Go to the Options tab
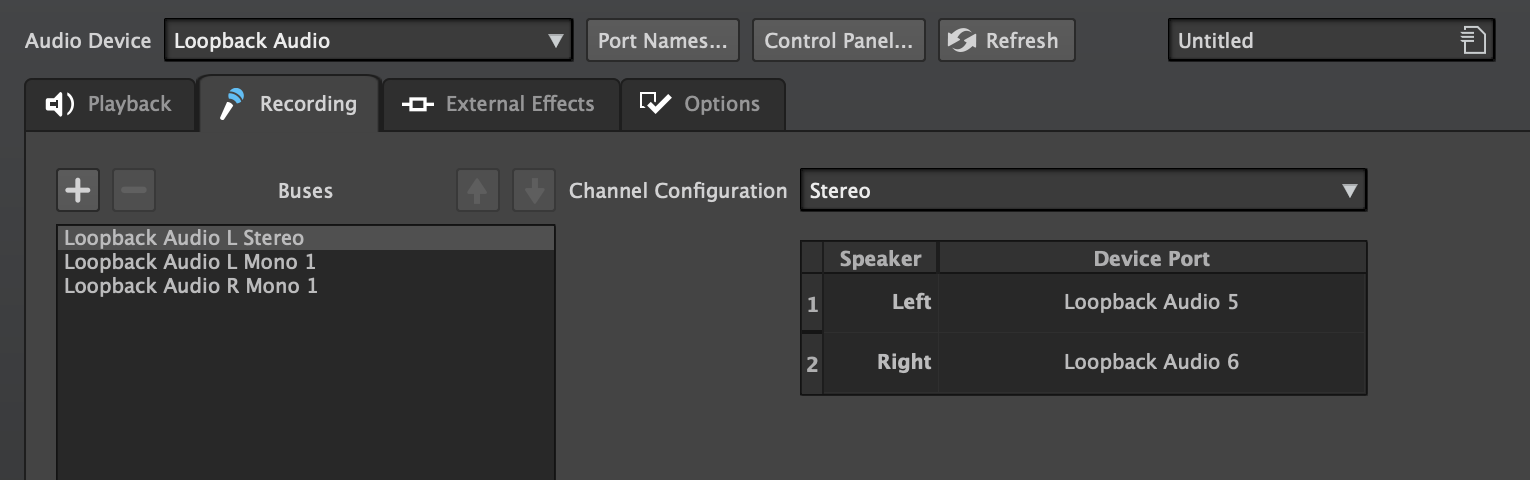Image resolution: width=1530 pixels, height=480 pixels. click(x=702, y=104)
